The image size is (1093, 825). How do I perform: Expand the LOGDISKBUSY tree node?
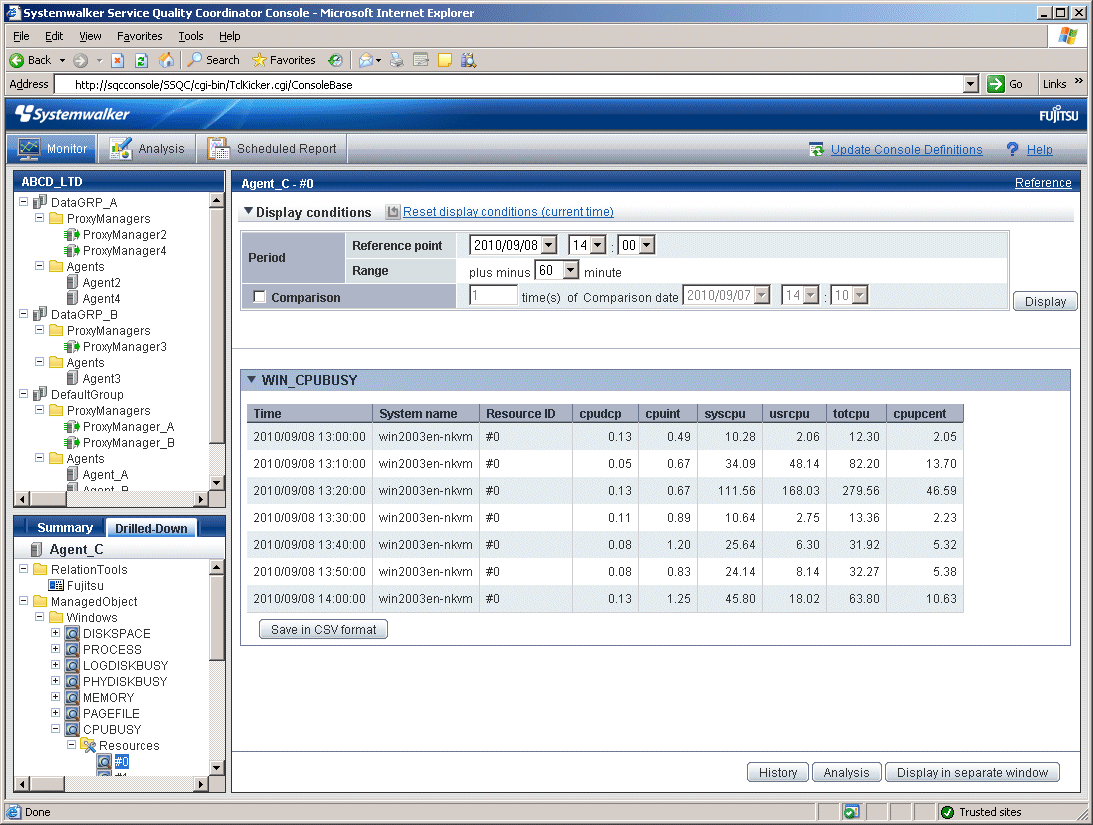[x=56, y=665]
